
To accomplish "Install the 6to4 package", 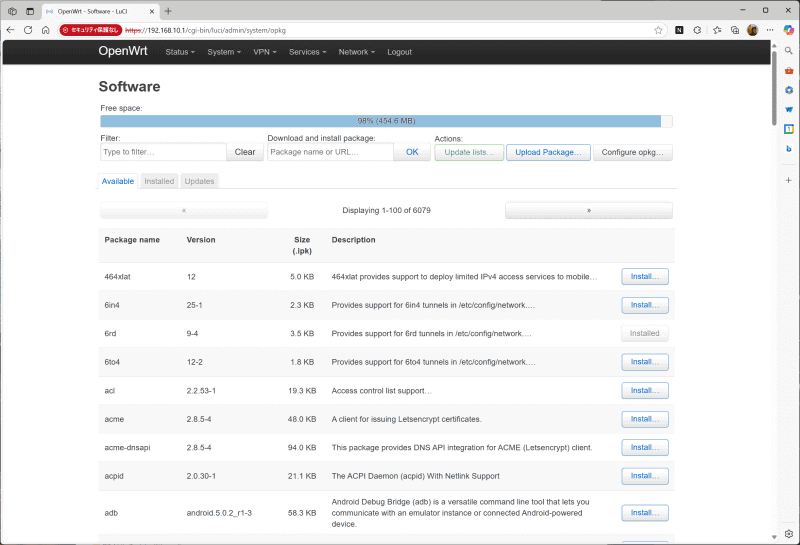I will (x=645, y=362).
